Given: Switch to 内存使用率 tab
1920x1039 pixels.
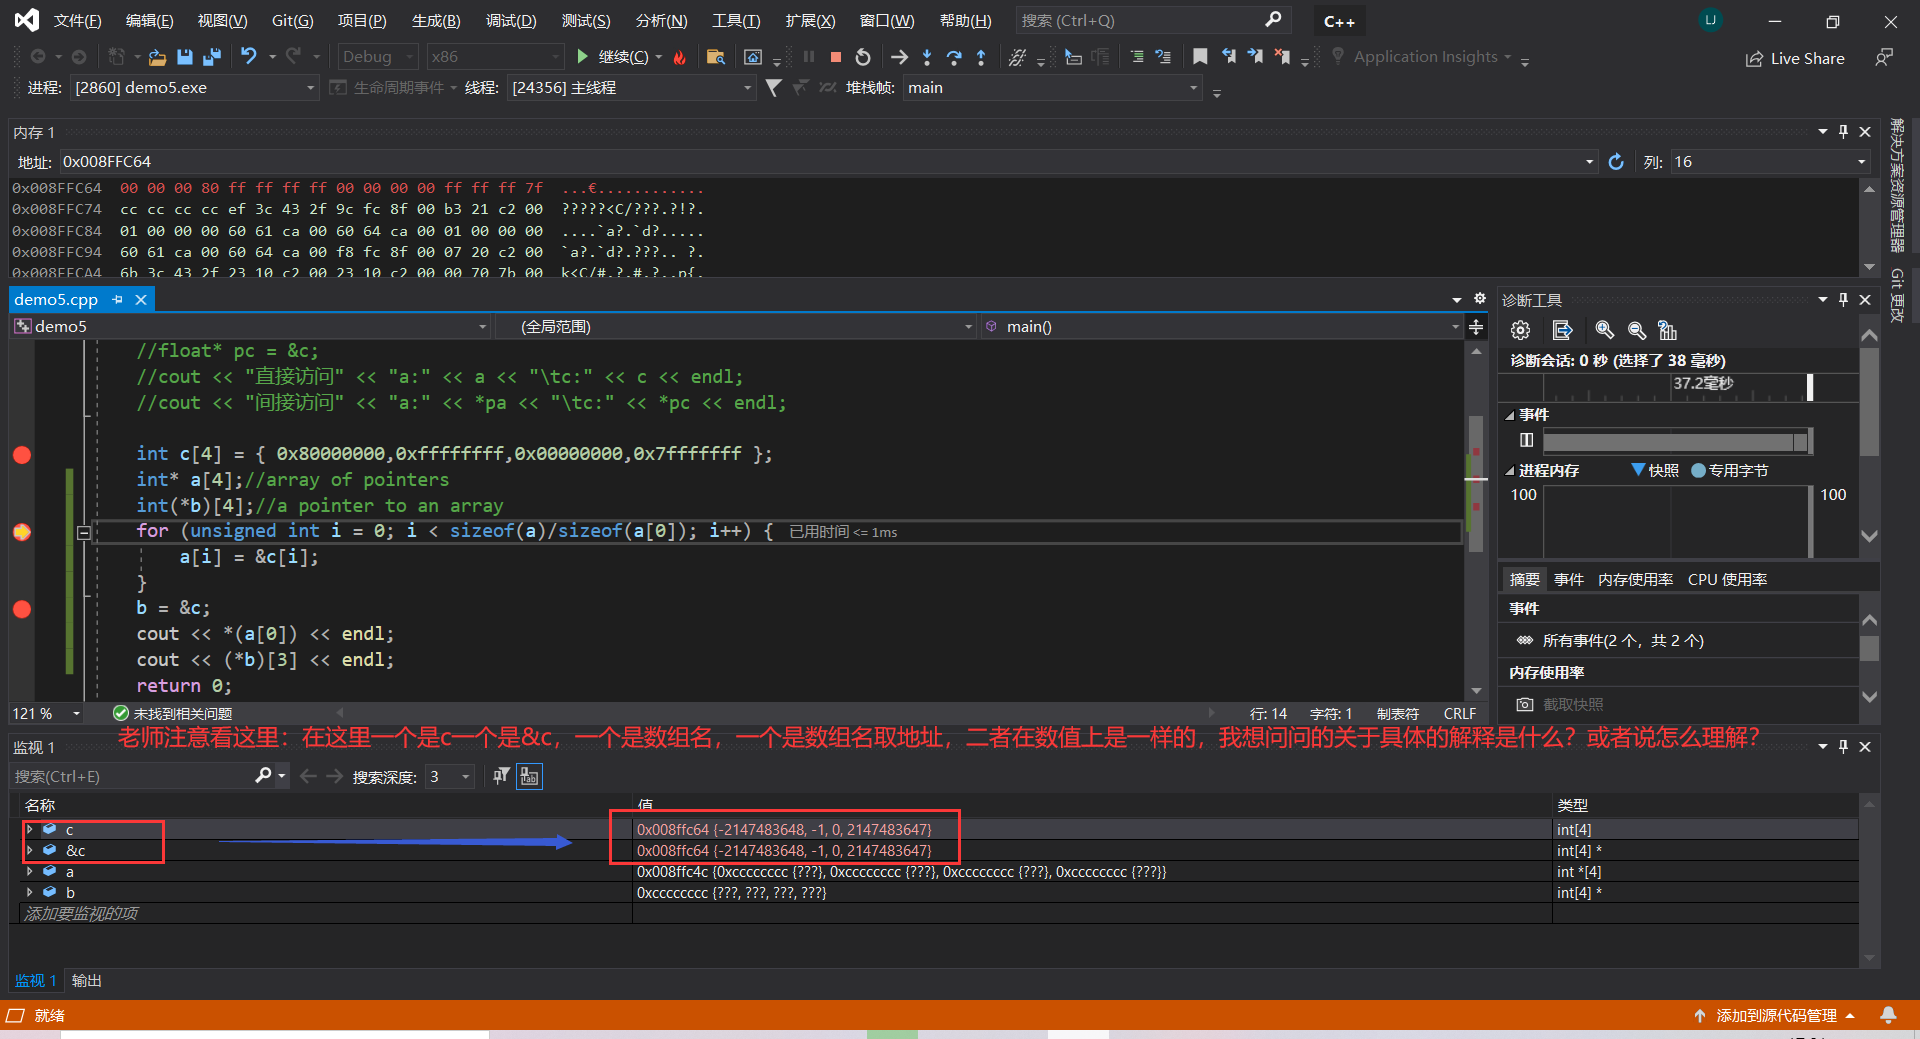Looking at the screenshot, I should click(x=1635, y=580).
